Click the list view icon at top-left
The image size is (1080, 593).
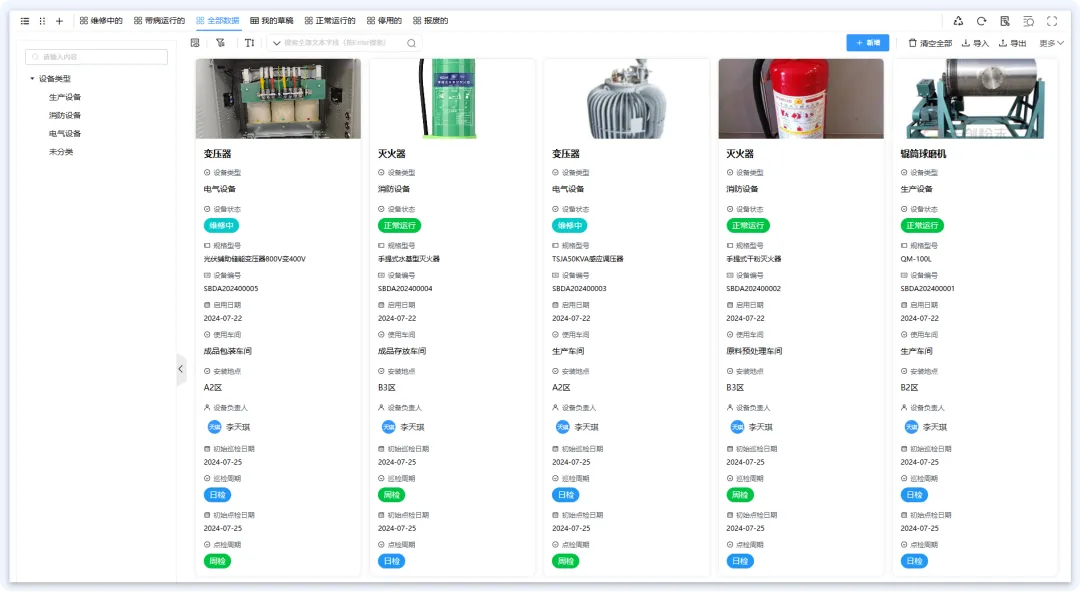click(x=25, y=20)
